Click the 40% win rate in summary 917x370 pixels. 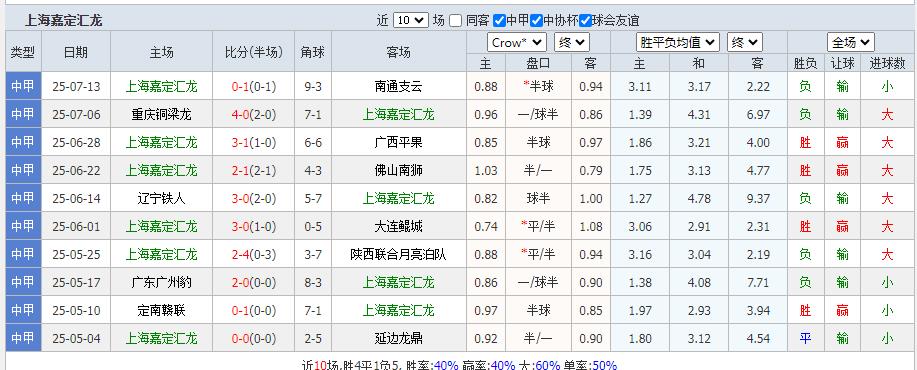[446, 365]
